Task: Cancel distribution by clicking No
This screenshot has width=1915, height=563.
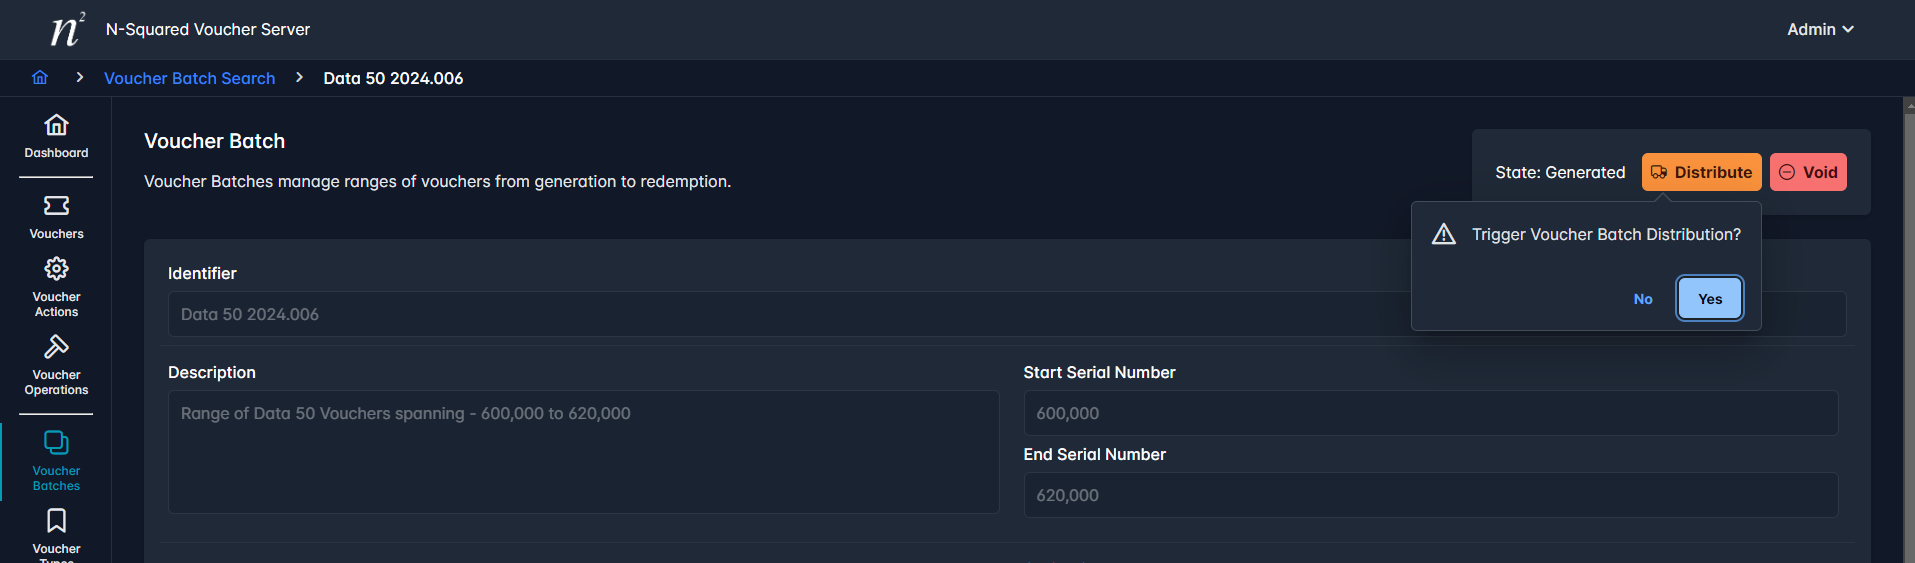Action: tap(1643, 299)
